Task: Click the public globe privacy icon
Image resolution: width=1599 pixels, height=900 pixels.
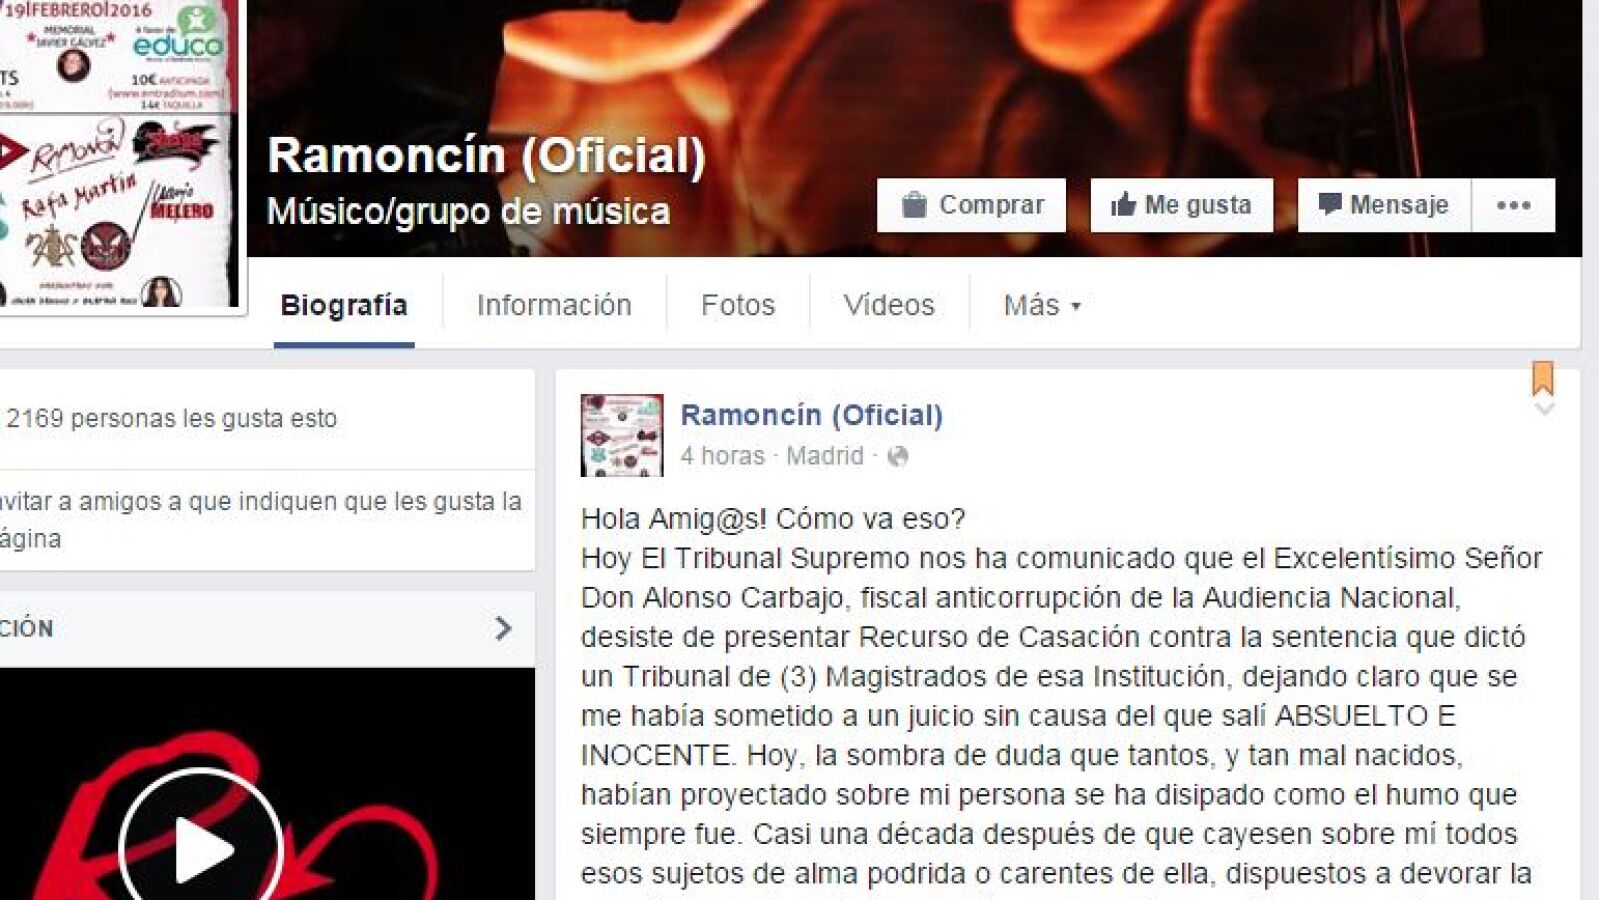Action: click(x=898, y=456)
